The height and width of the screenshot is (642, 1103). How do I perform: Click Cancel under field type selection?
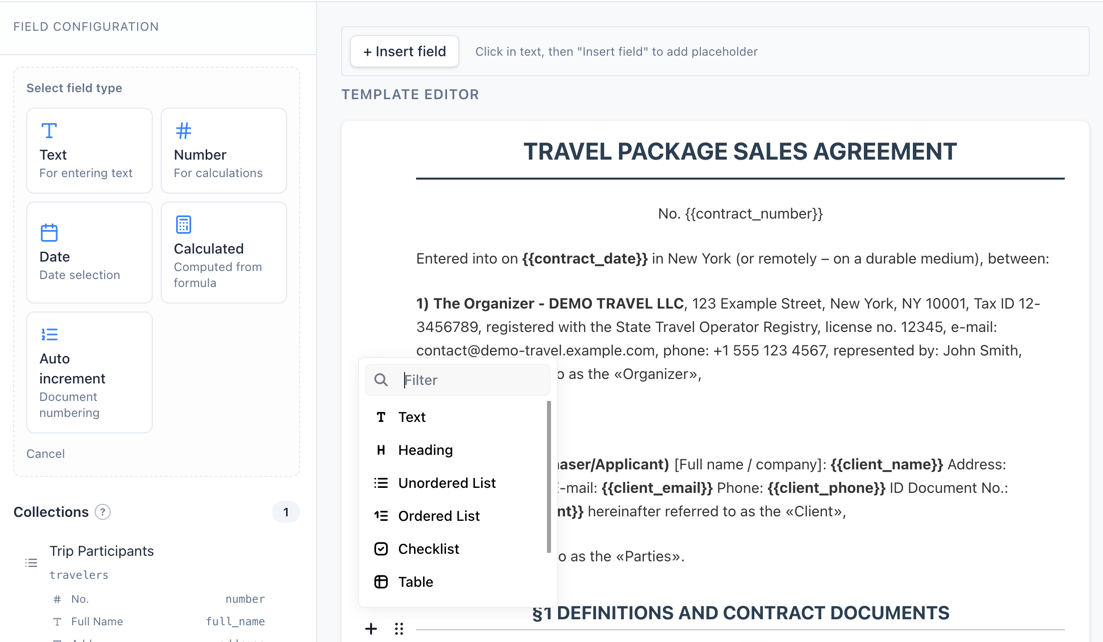(x=45, y=453)
